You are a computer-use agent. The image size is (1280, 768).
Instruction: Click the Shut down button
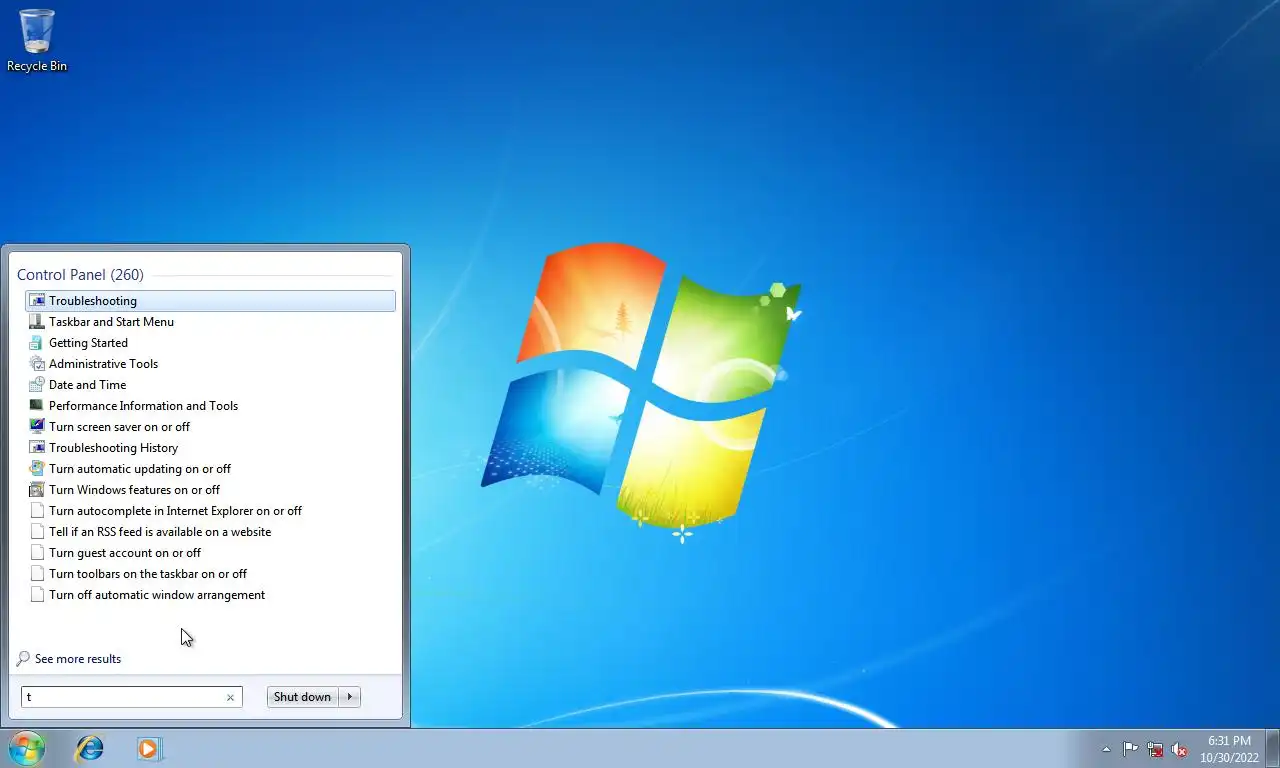click(x=303, y=697)
